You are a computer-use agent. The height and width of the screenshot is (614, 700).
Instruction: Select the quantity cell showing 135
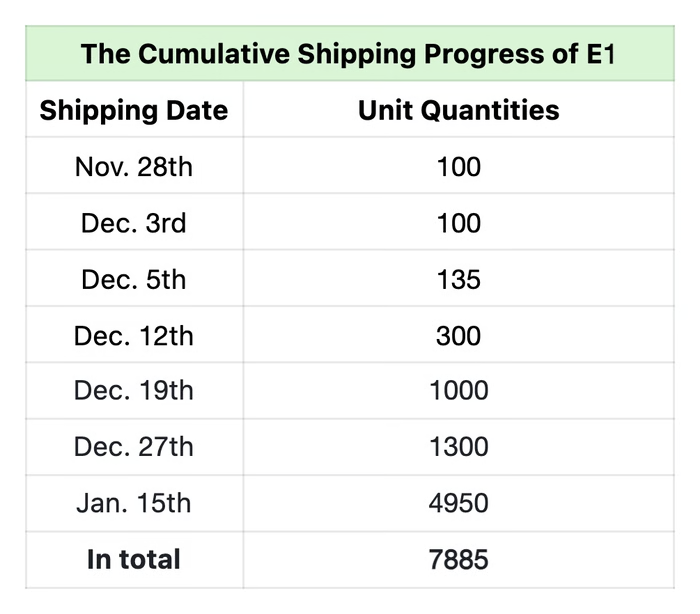click(459, 278)
